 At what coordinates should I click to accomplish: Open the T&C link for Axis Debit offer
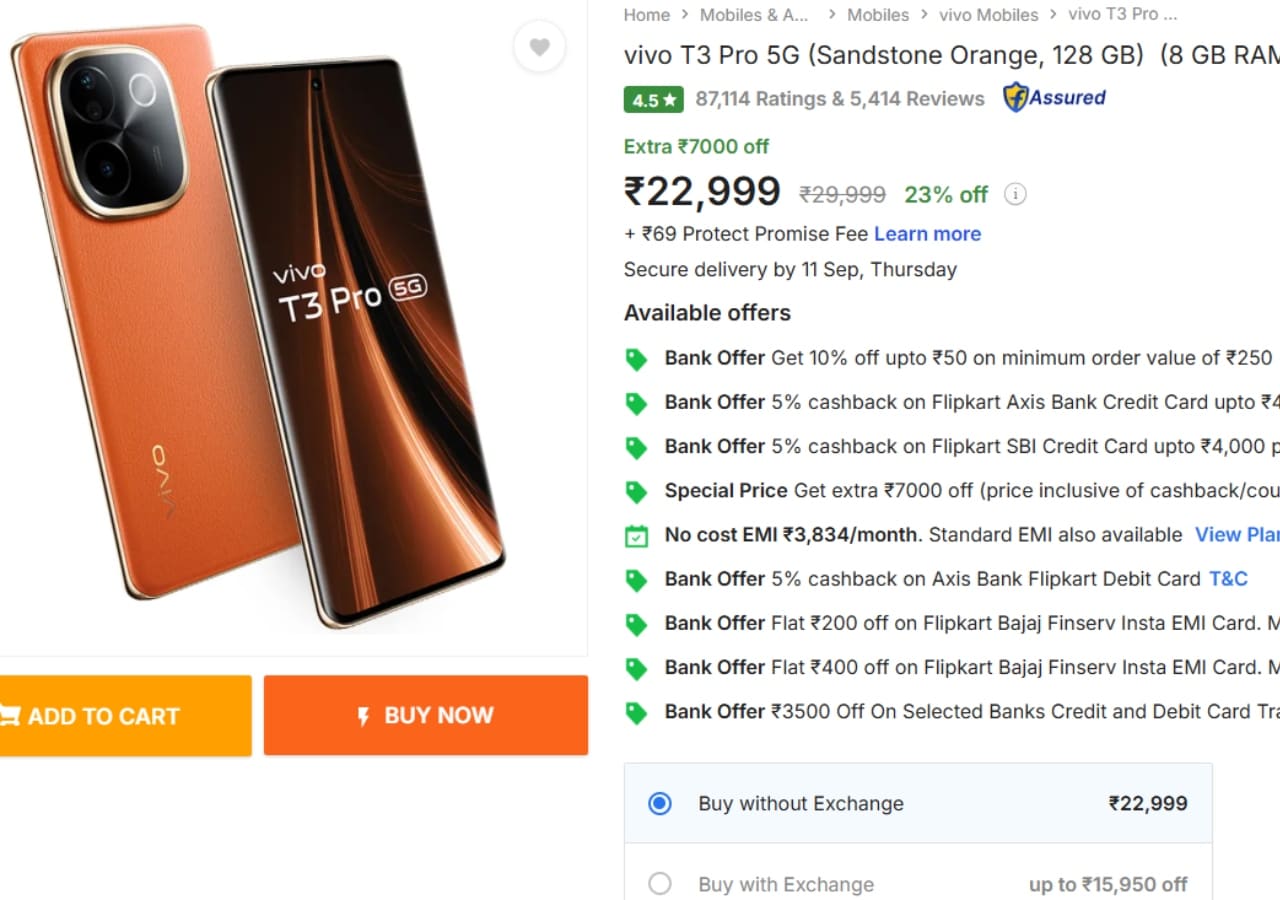coord(1228,579)
